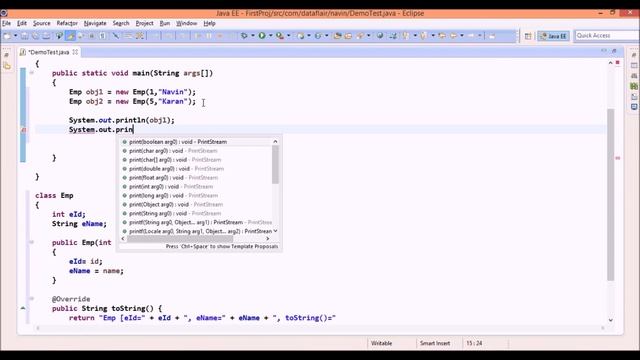Image resolution: width=640 pixels, height=360 pixels.
Task: Select print(boolean arg0) proposal
Action: click(196, 142)
